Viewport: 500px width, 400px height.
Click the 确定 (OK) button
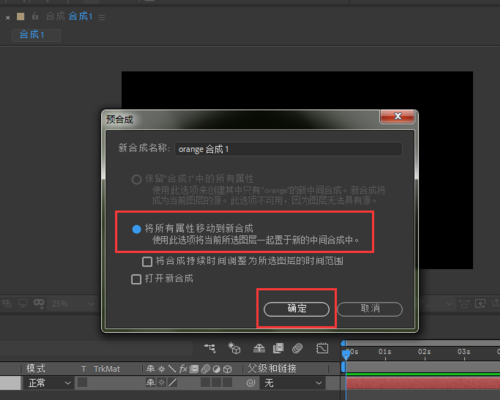[x=296, y=309]
